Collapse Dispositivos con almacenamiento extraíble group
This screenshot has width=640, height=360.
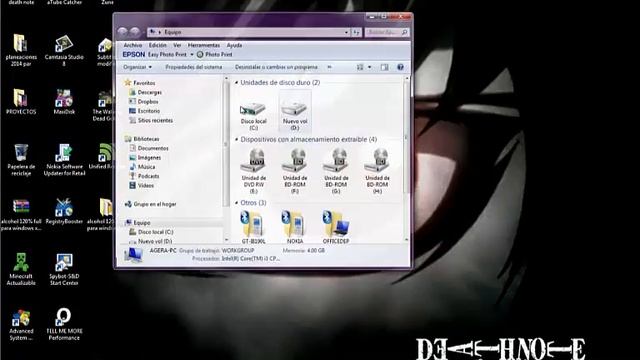point(236,140)
